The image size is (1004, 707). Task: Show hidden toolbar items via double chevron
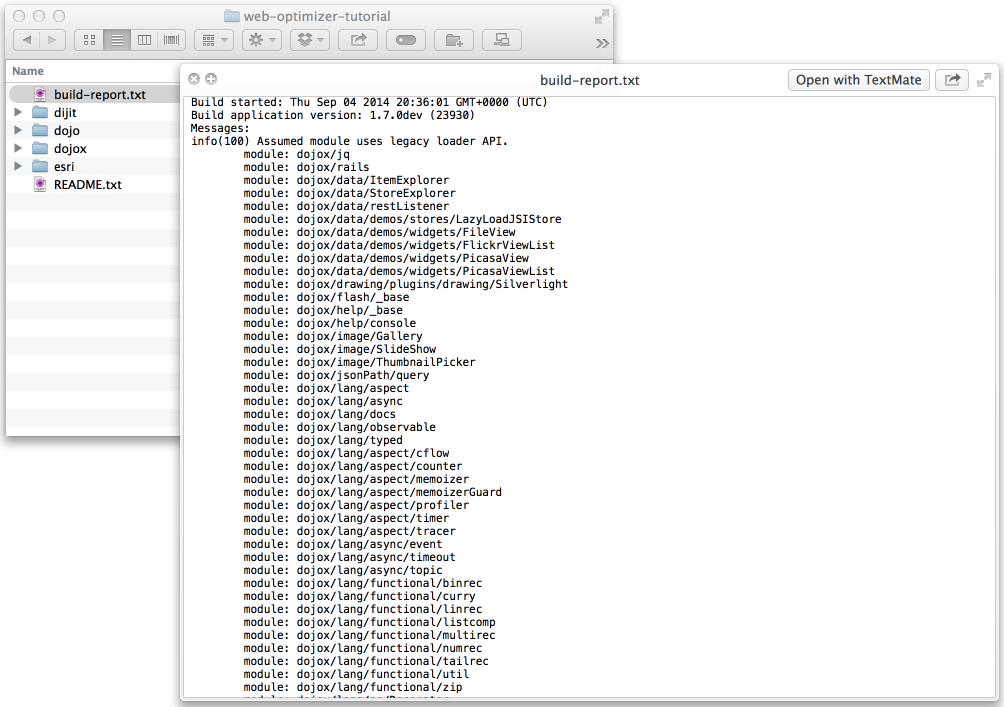(602, 44)
